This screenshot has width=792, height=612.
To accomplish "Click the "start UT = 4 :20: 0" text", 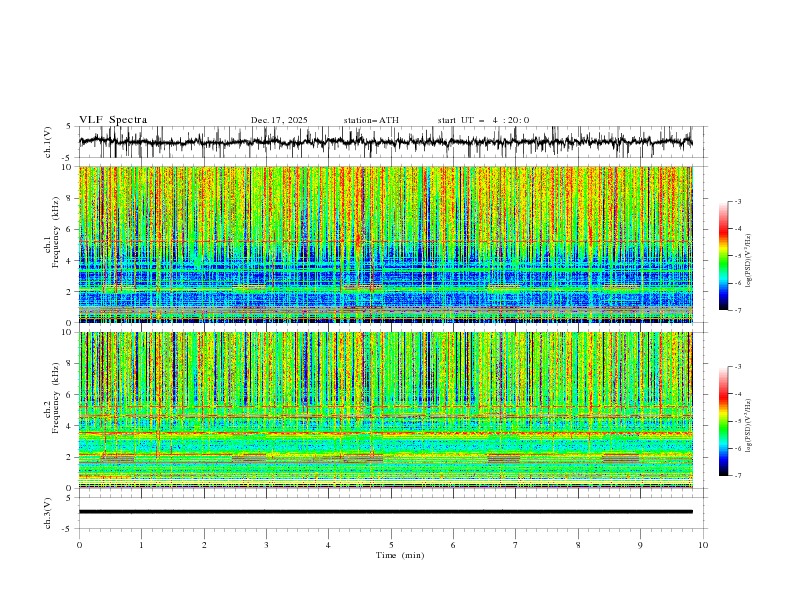I will 483,120.
